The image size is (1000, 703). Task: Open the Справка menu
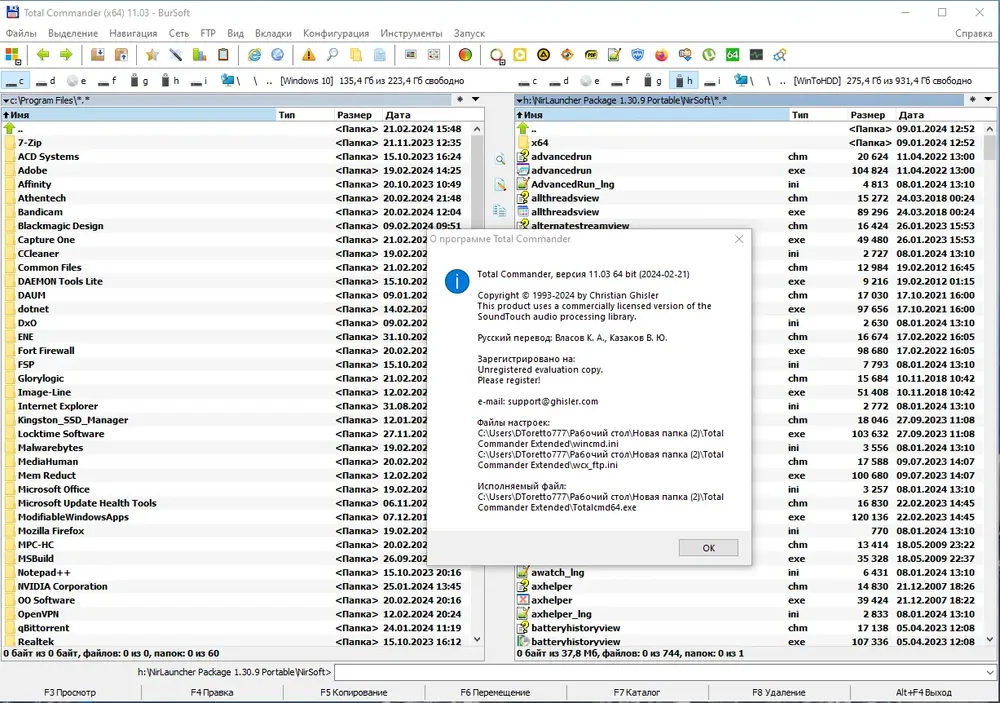pos(973,33)
